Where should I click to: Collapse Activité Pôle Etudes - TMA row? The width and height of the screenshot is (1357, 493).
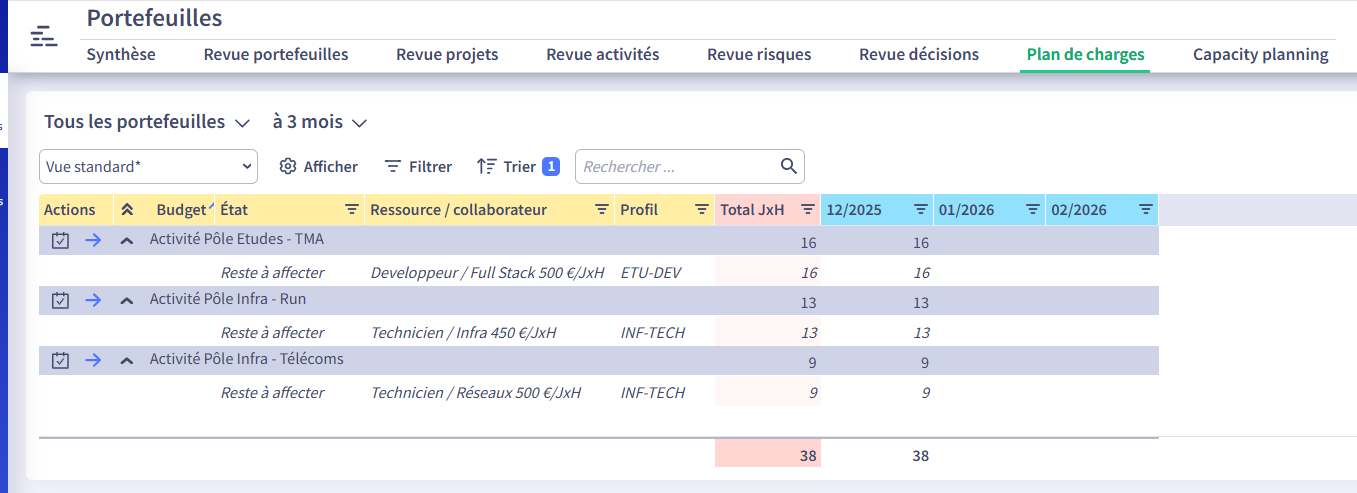(127, 241)
